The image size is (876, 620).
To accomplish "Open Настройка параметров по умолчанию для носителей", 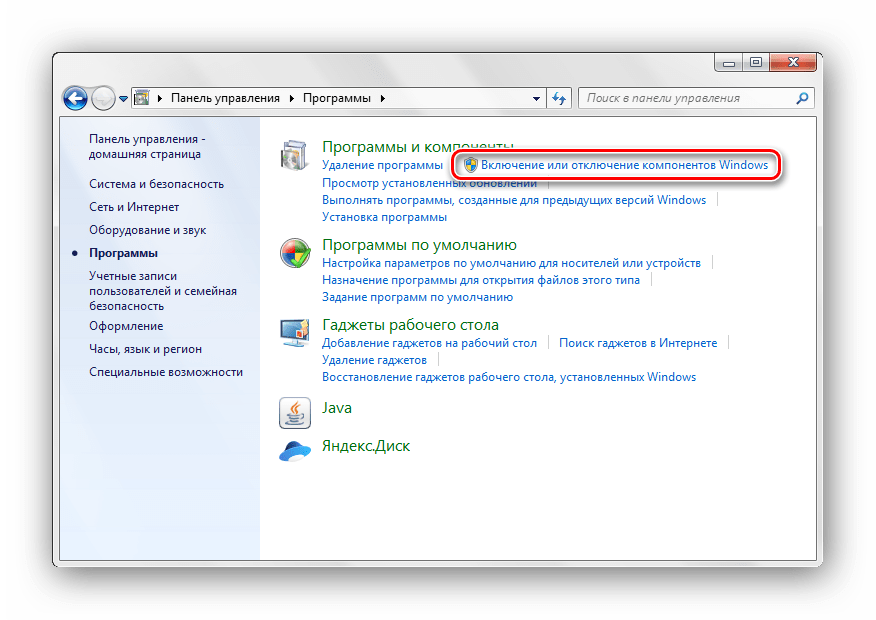I will click(x=511, y=263).
